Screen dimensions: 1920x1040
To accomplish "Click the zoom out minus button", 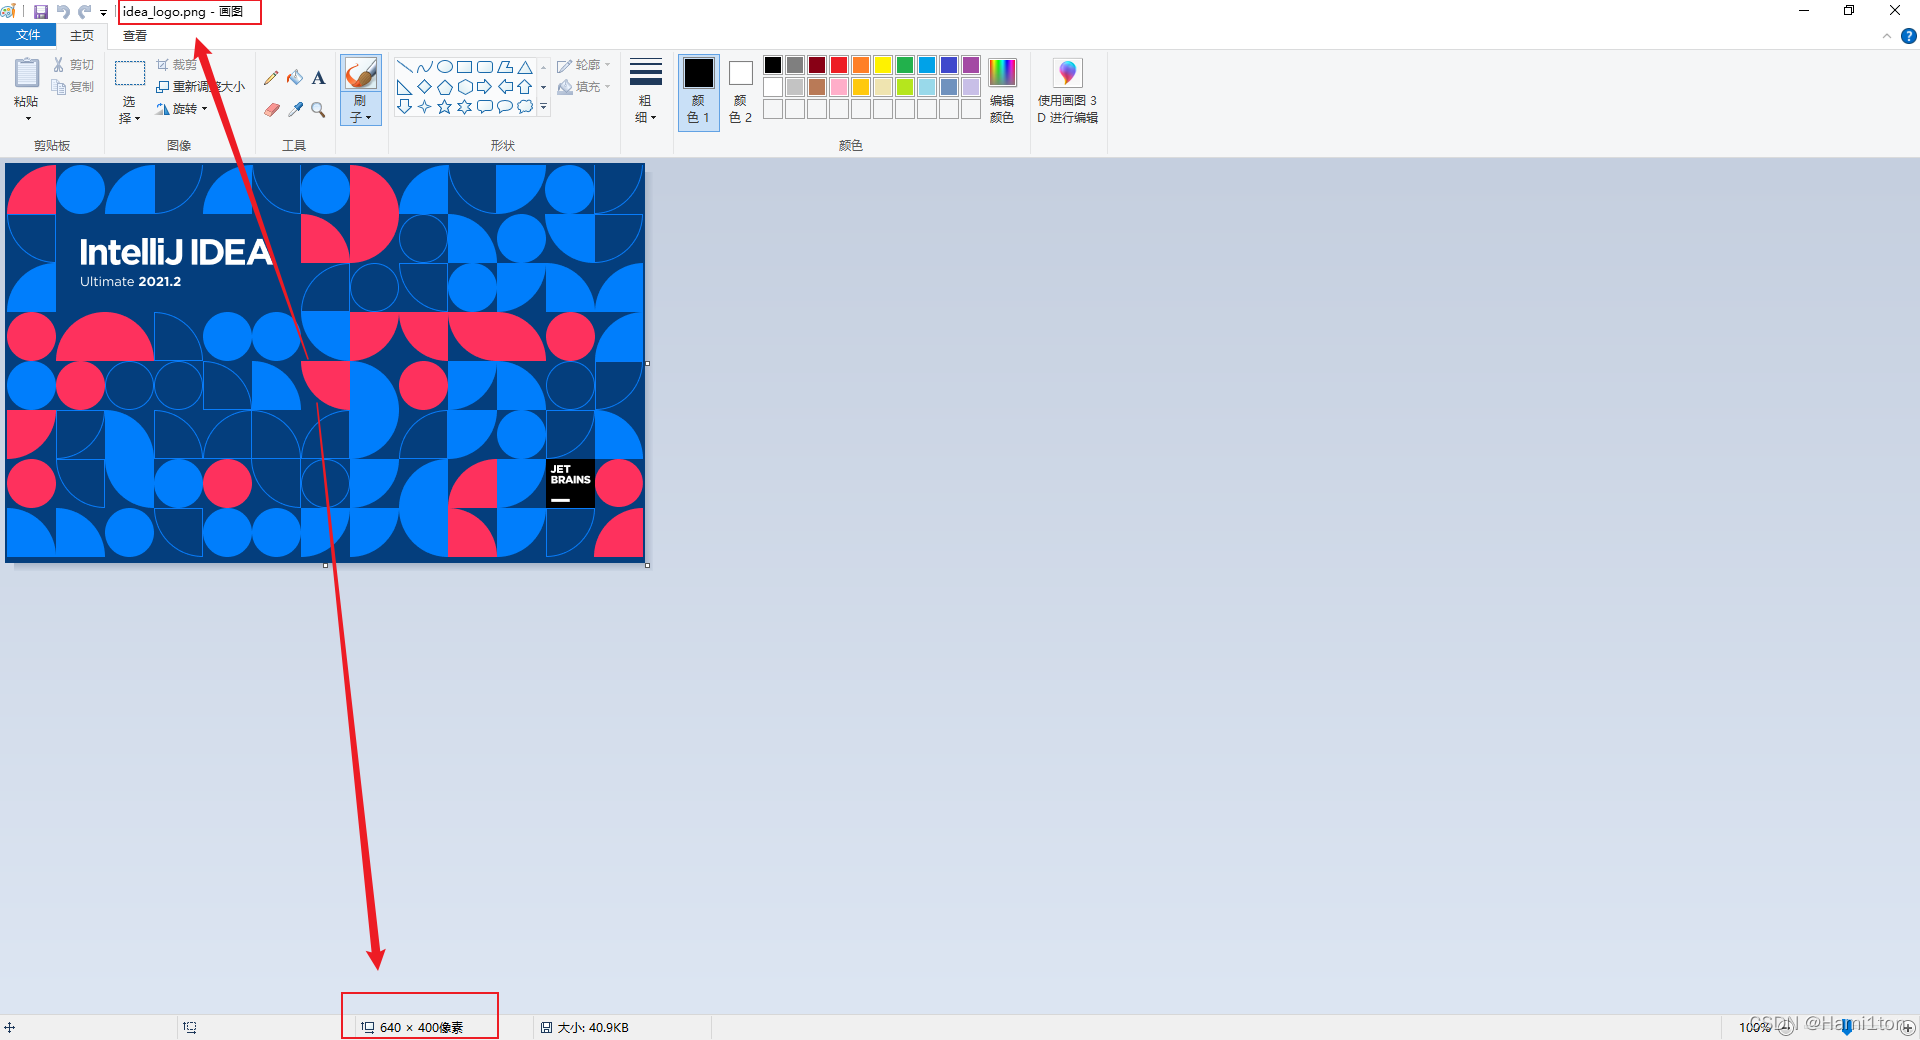I will point(1786,1027).
